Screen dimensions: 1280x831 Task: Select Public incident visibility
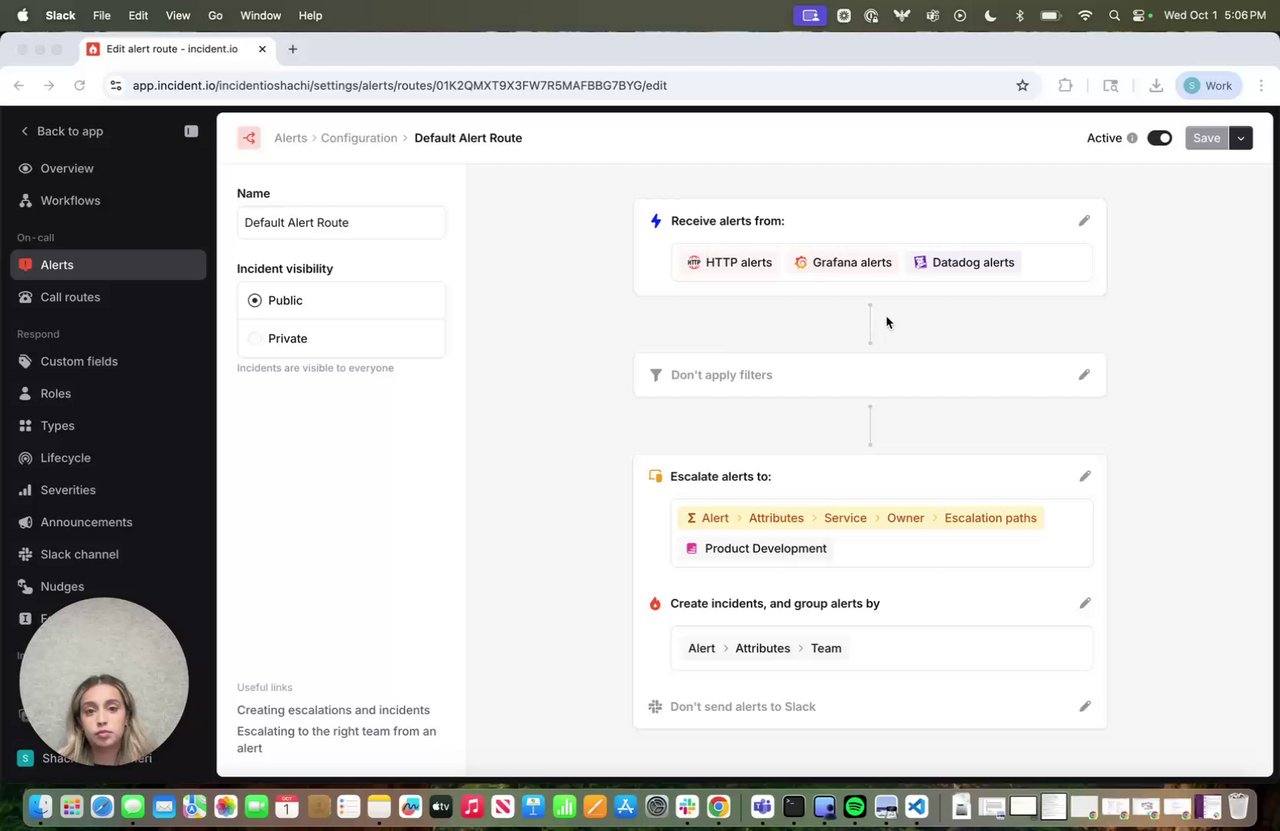(x=341, y=300)
